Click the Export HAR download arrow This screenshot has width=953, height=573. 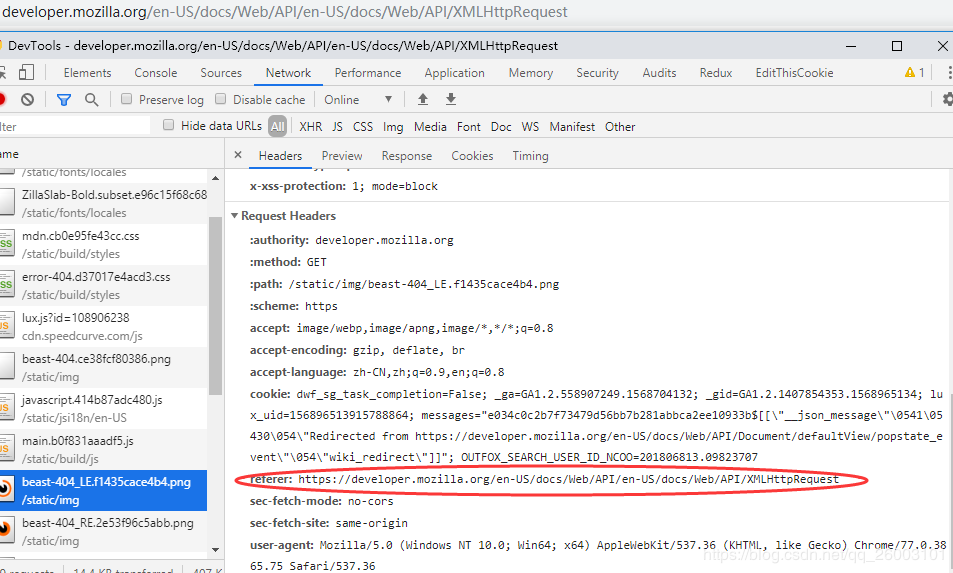[451, 100]
